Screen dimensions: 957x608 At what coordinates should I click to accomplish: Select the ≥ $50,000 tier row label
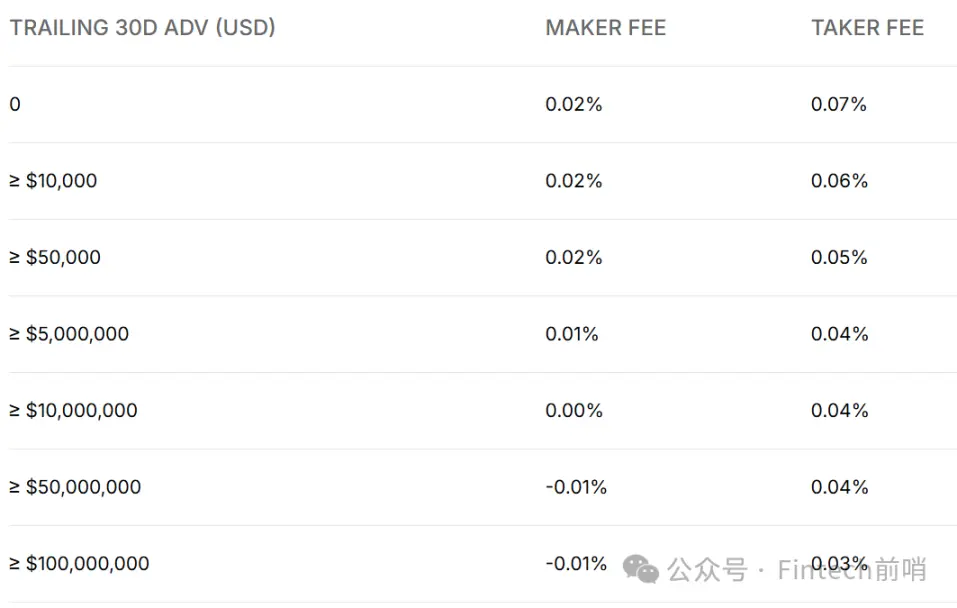(x=56, y=257)
